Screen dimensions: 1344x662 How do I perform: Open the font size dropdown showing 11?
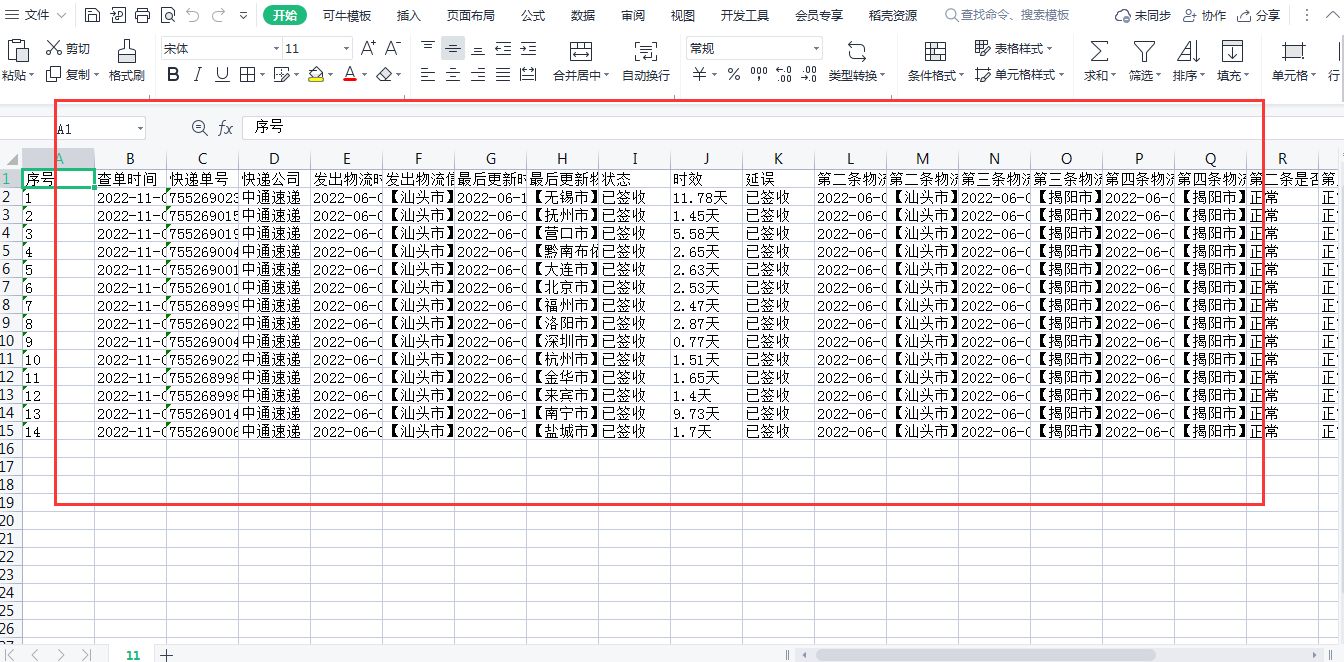tap(346, 48)
